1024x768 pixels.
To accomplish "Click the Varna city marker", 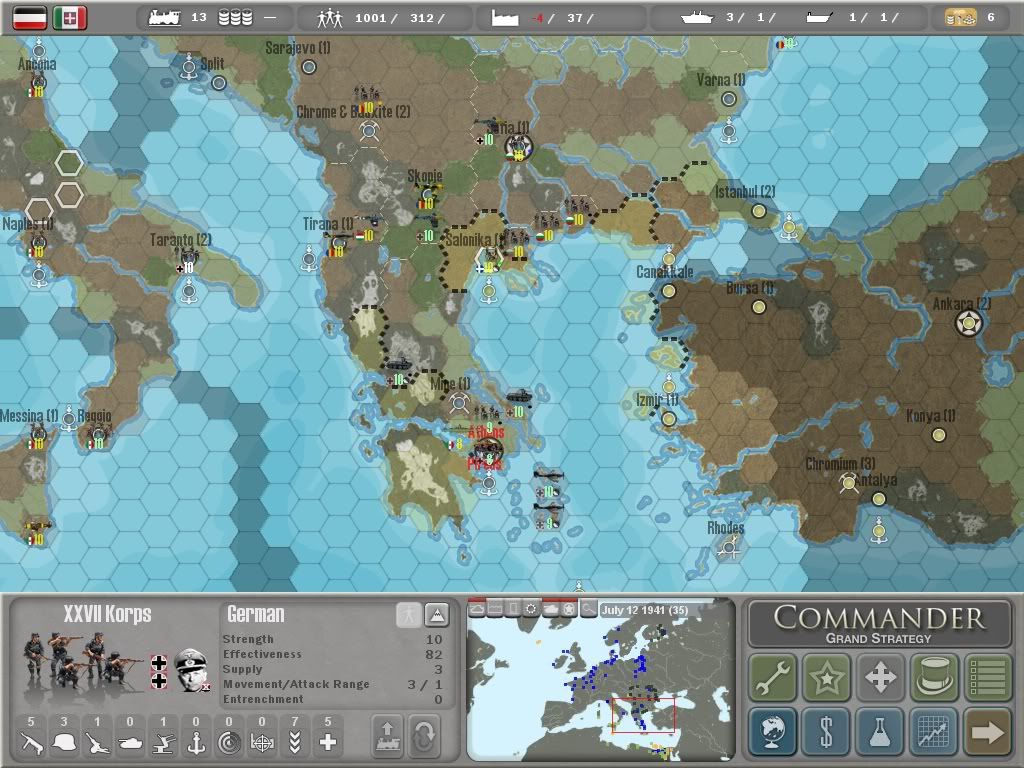I will point(729,99).
